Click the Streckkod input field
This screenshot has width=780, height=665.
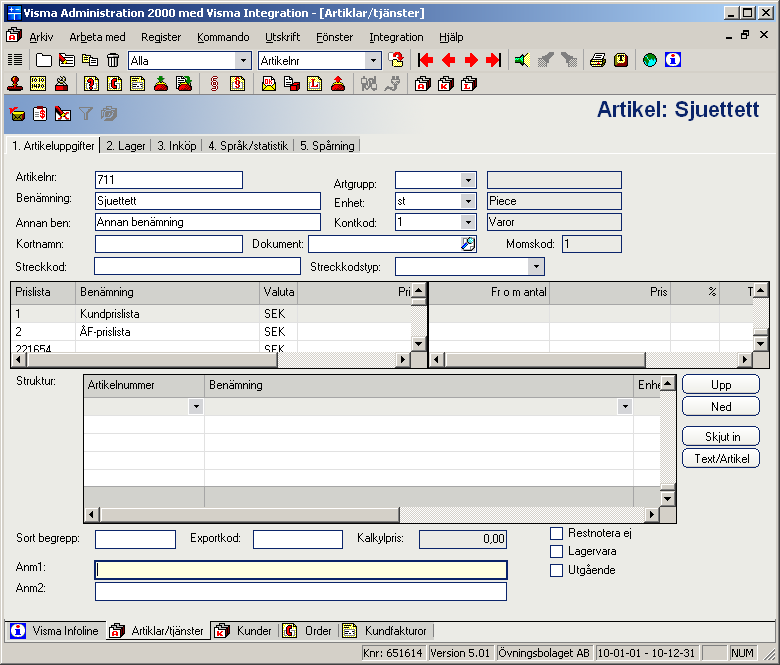(197, 266)
